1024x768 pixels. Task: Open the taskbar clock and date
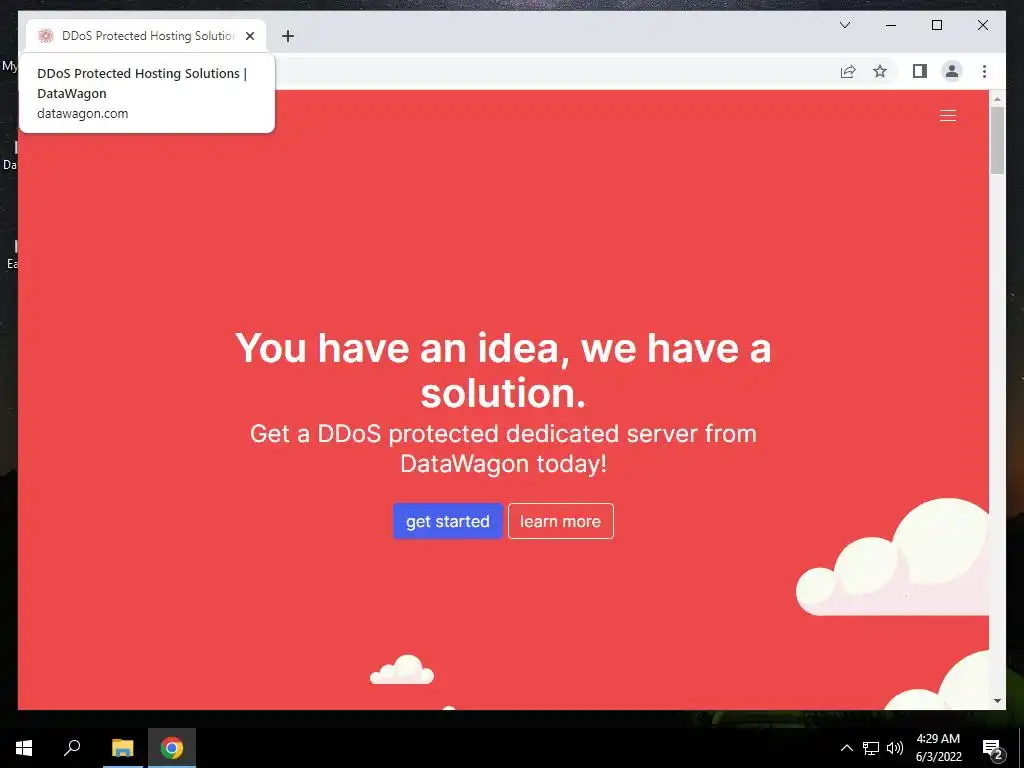pyautogui.click(x=938, y=748)
